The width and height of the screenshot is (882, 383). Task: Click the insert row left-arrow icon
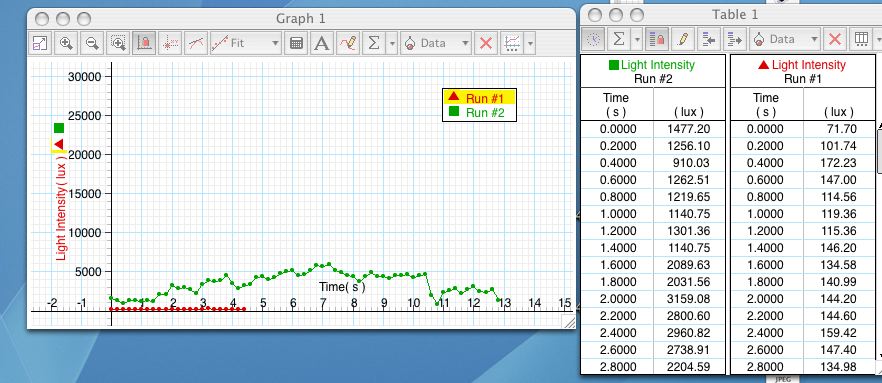708,39
